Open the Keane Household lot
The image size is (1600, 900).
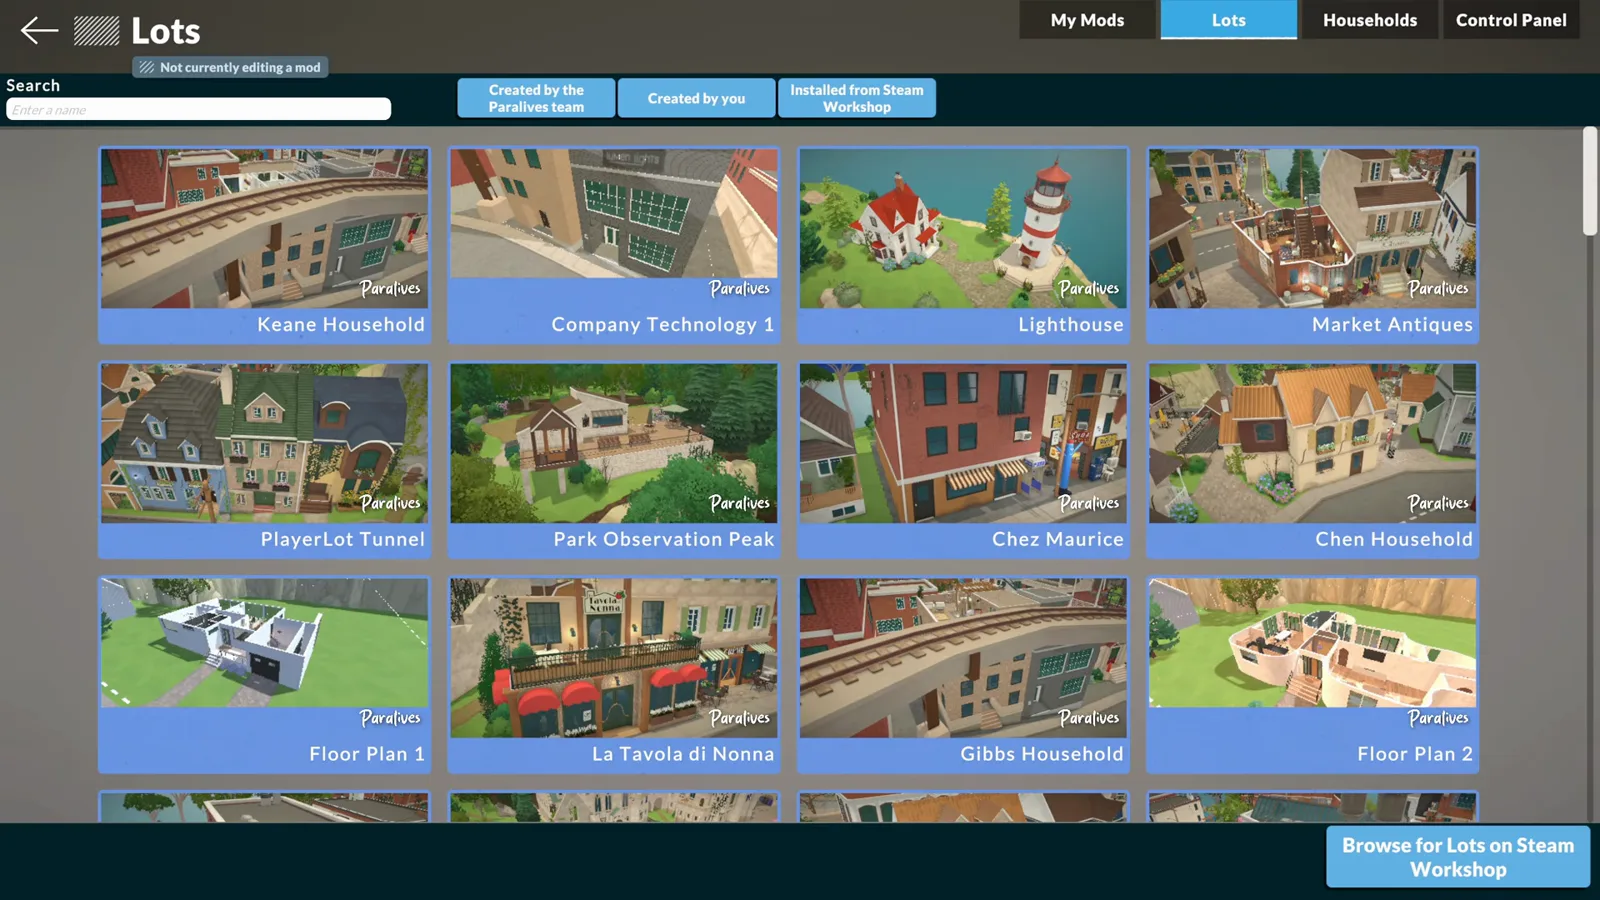pyautogui.click(x=264, y=245)
